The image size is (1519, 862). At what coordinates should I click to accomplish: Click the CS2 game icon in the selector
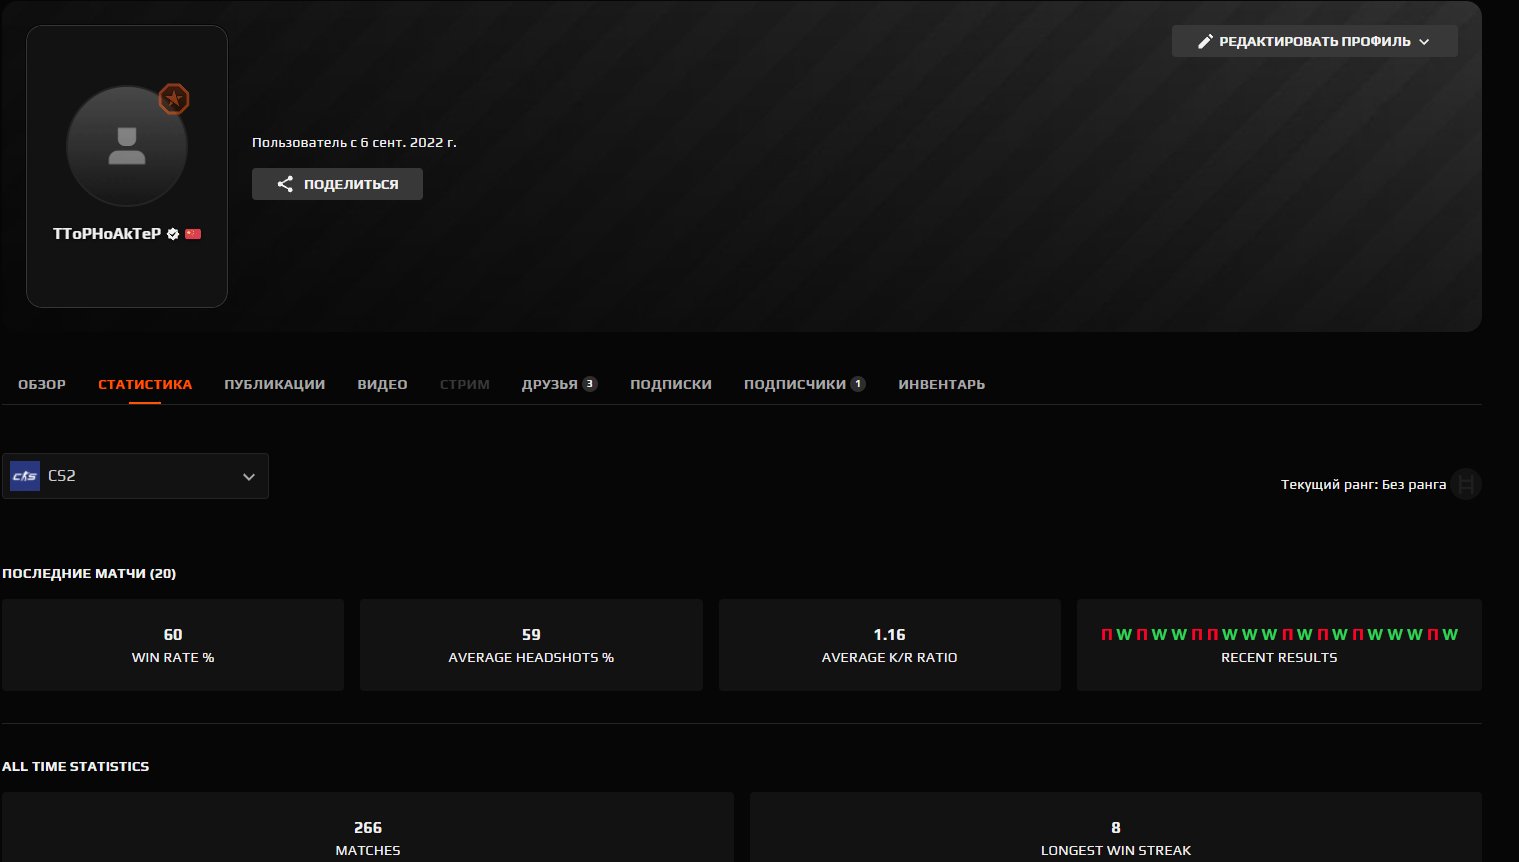point(24,475)
